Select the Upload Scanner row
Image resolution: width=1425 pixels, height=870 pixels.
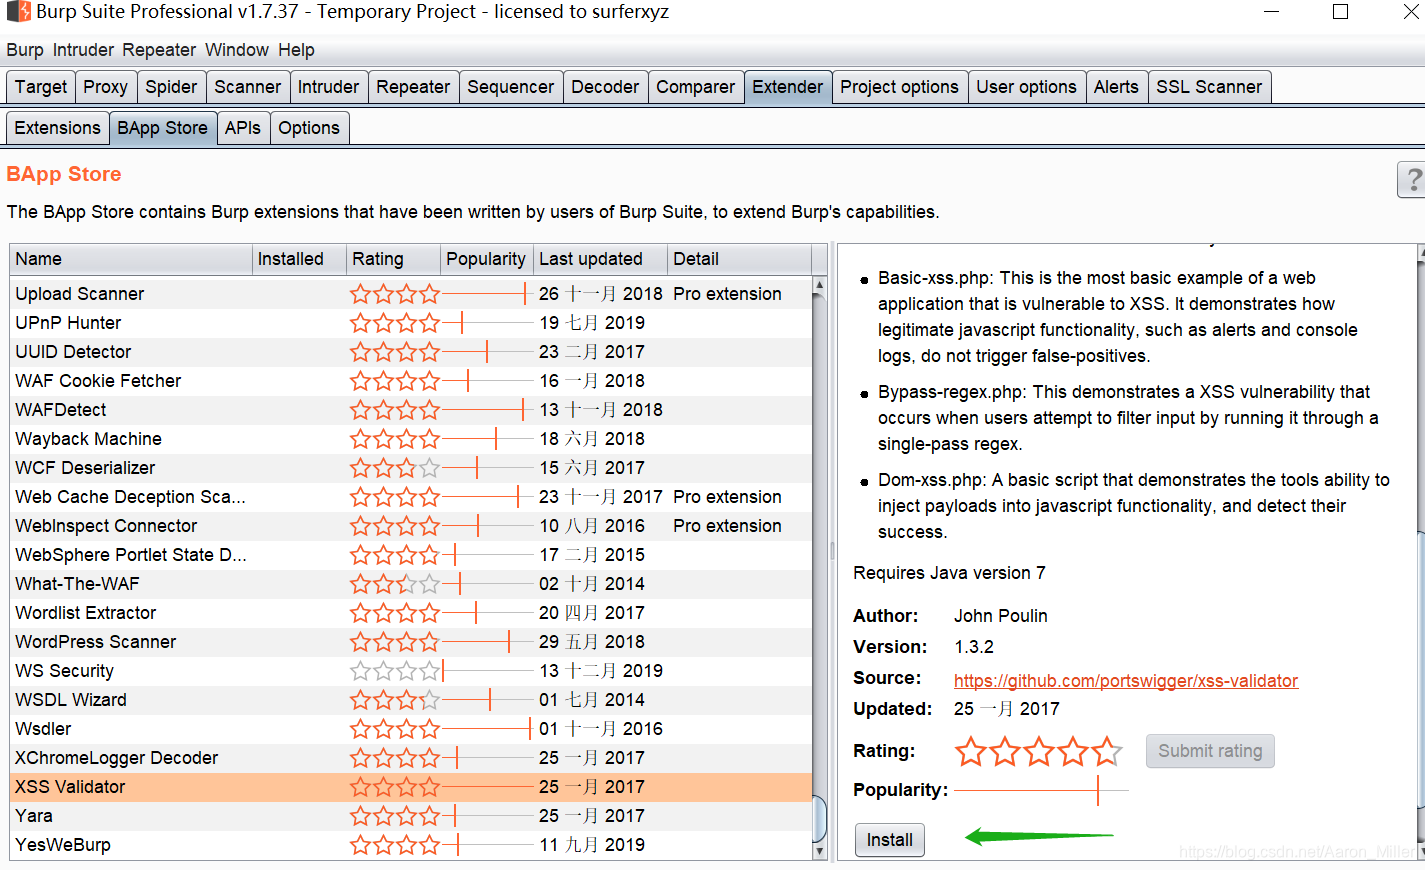[x=411, y=294]
